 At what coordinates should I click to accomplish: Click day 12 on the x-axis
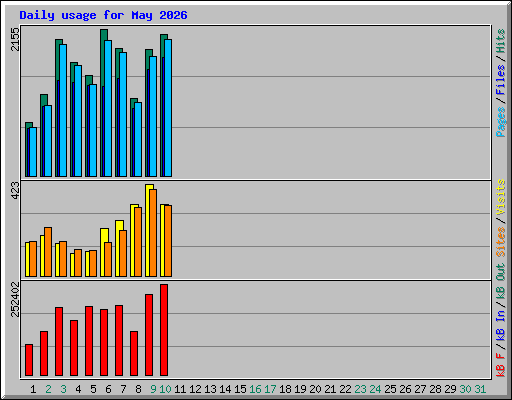[x=195, y=389]
